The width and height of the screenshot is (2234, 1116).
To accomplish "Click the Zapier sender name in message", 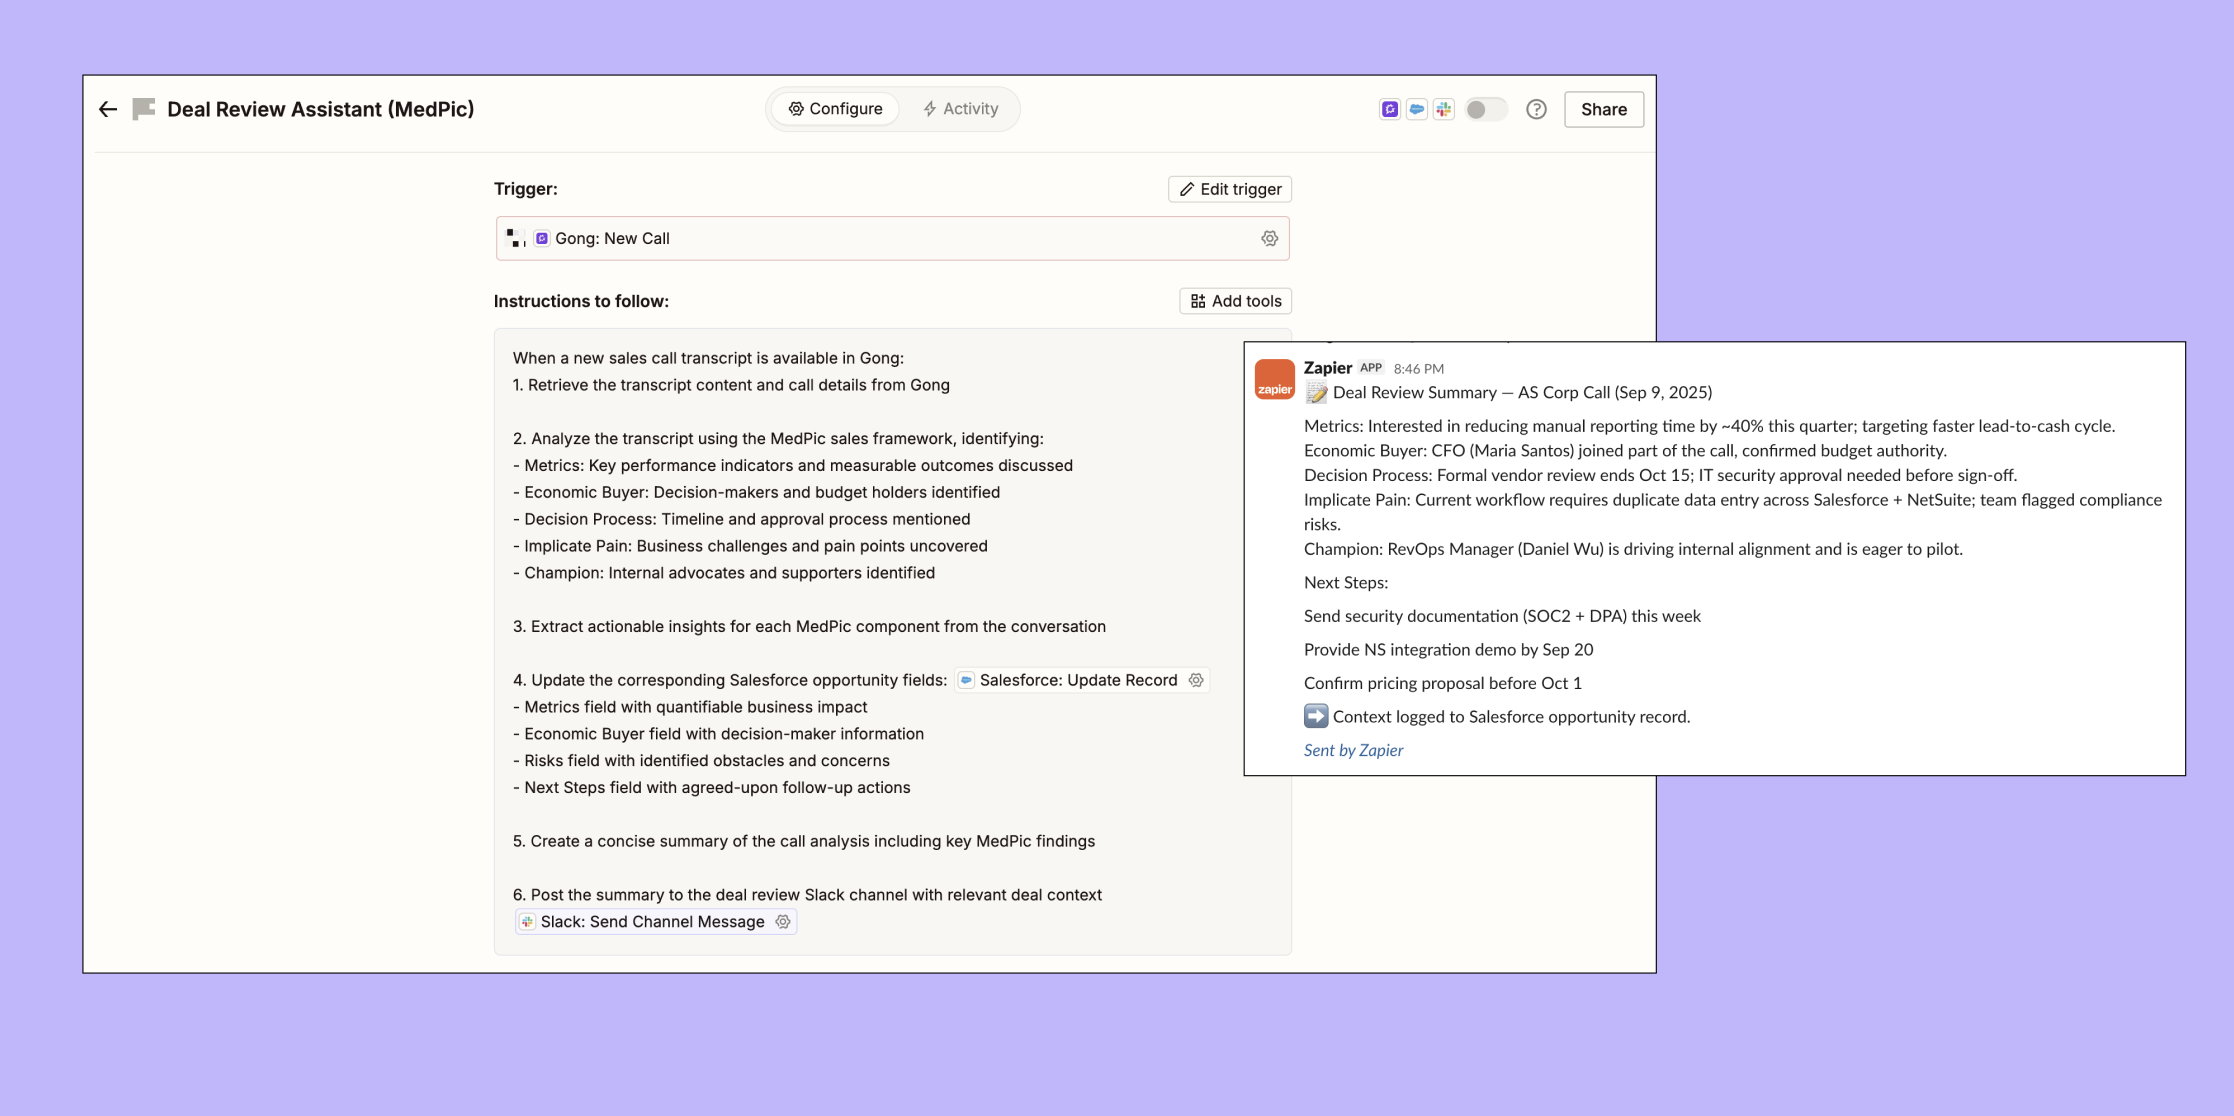I will (x=1328, y=368).
